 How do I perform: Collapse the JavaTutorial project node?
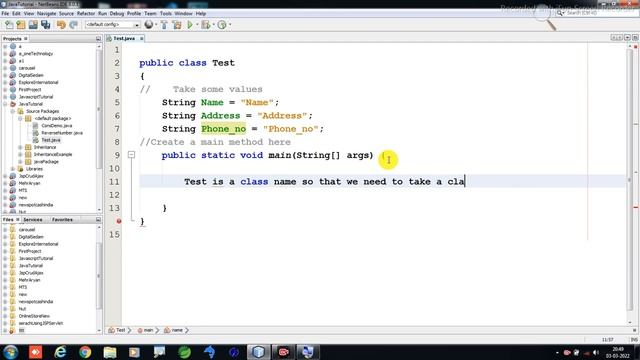click(5, 104)
